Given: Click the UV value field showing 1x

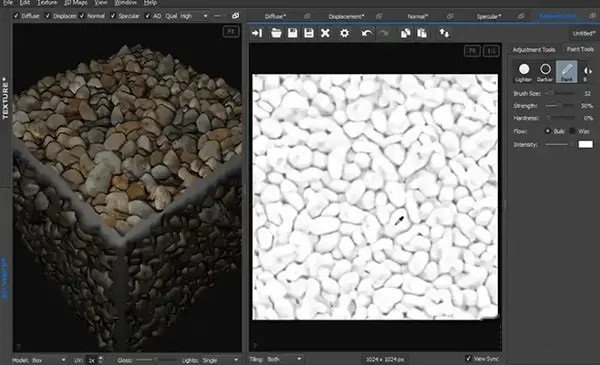Looking at the screenshot, I should pos(92,360).
